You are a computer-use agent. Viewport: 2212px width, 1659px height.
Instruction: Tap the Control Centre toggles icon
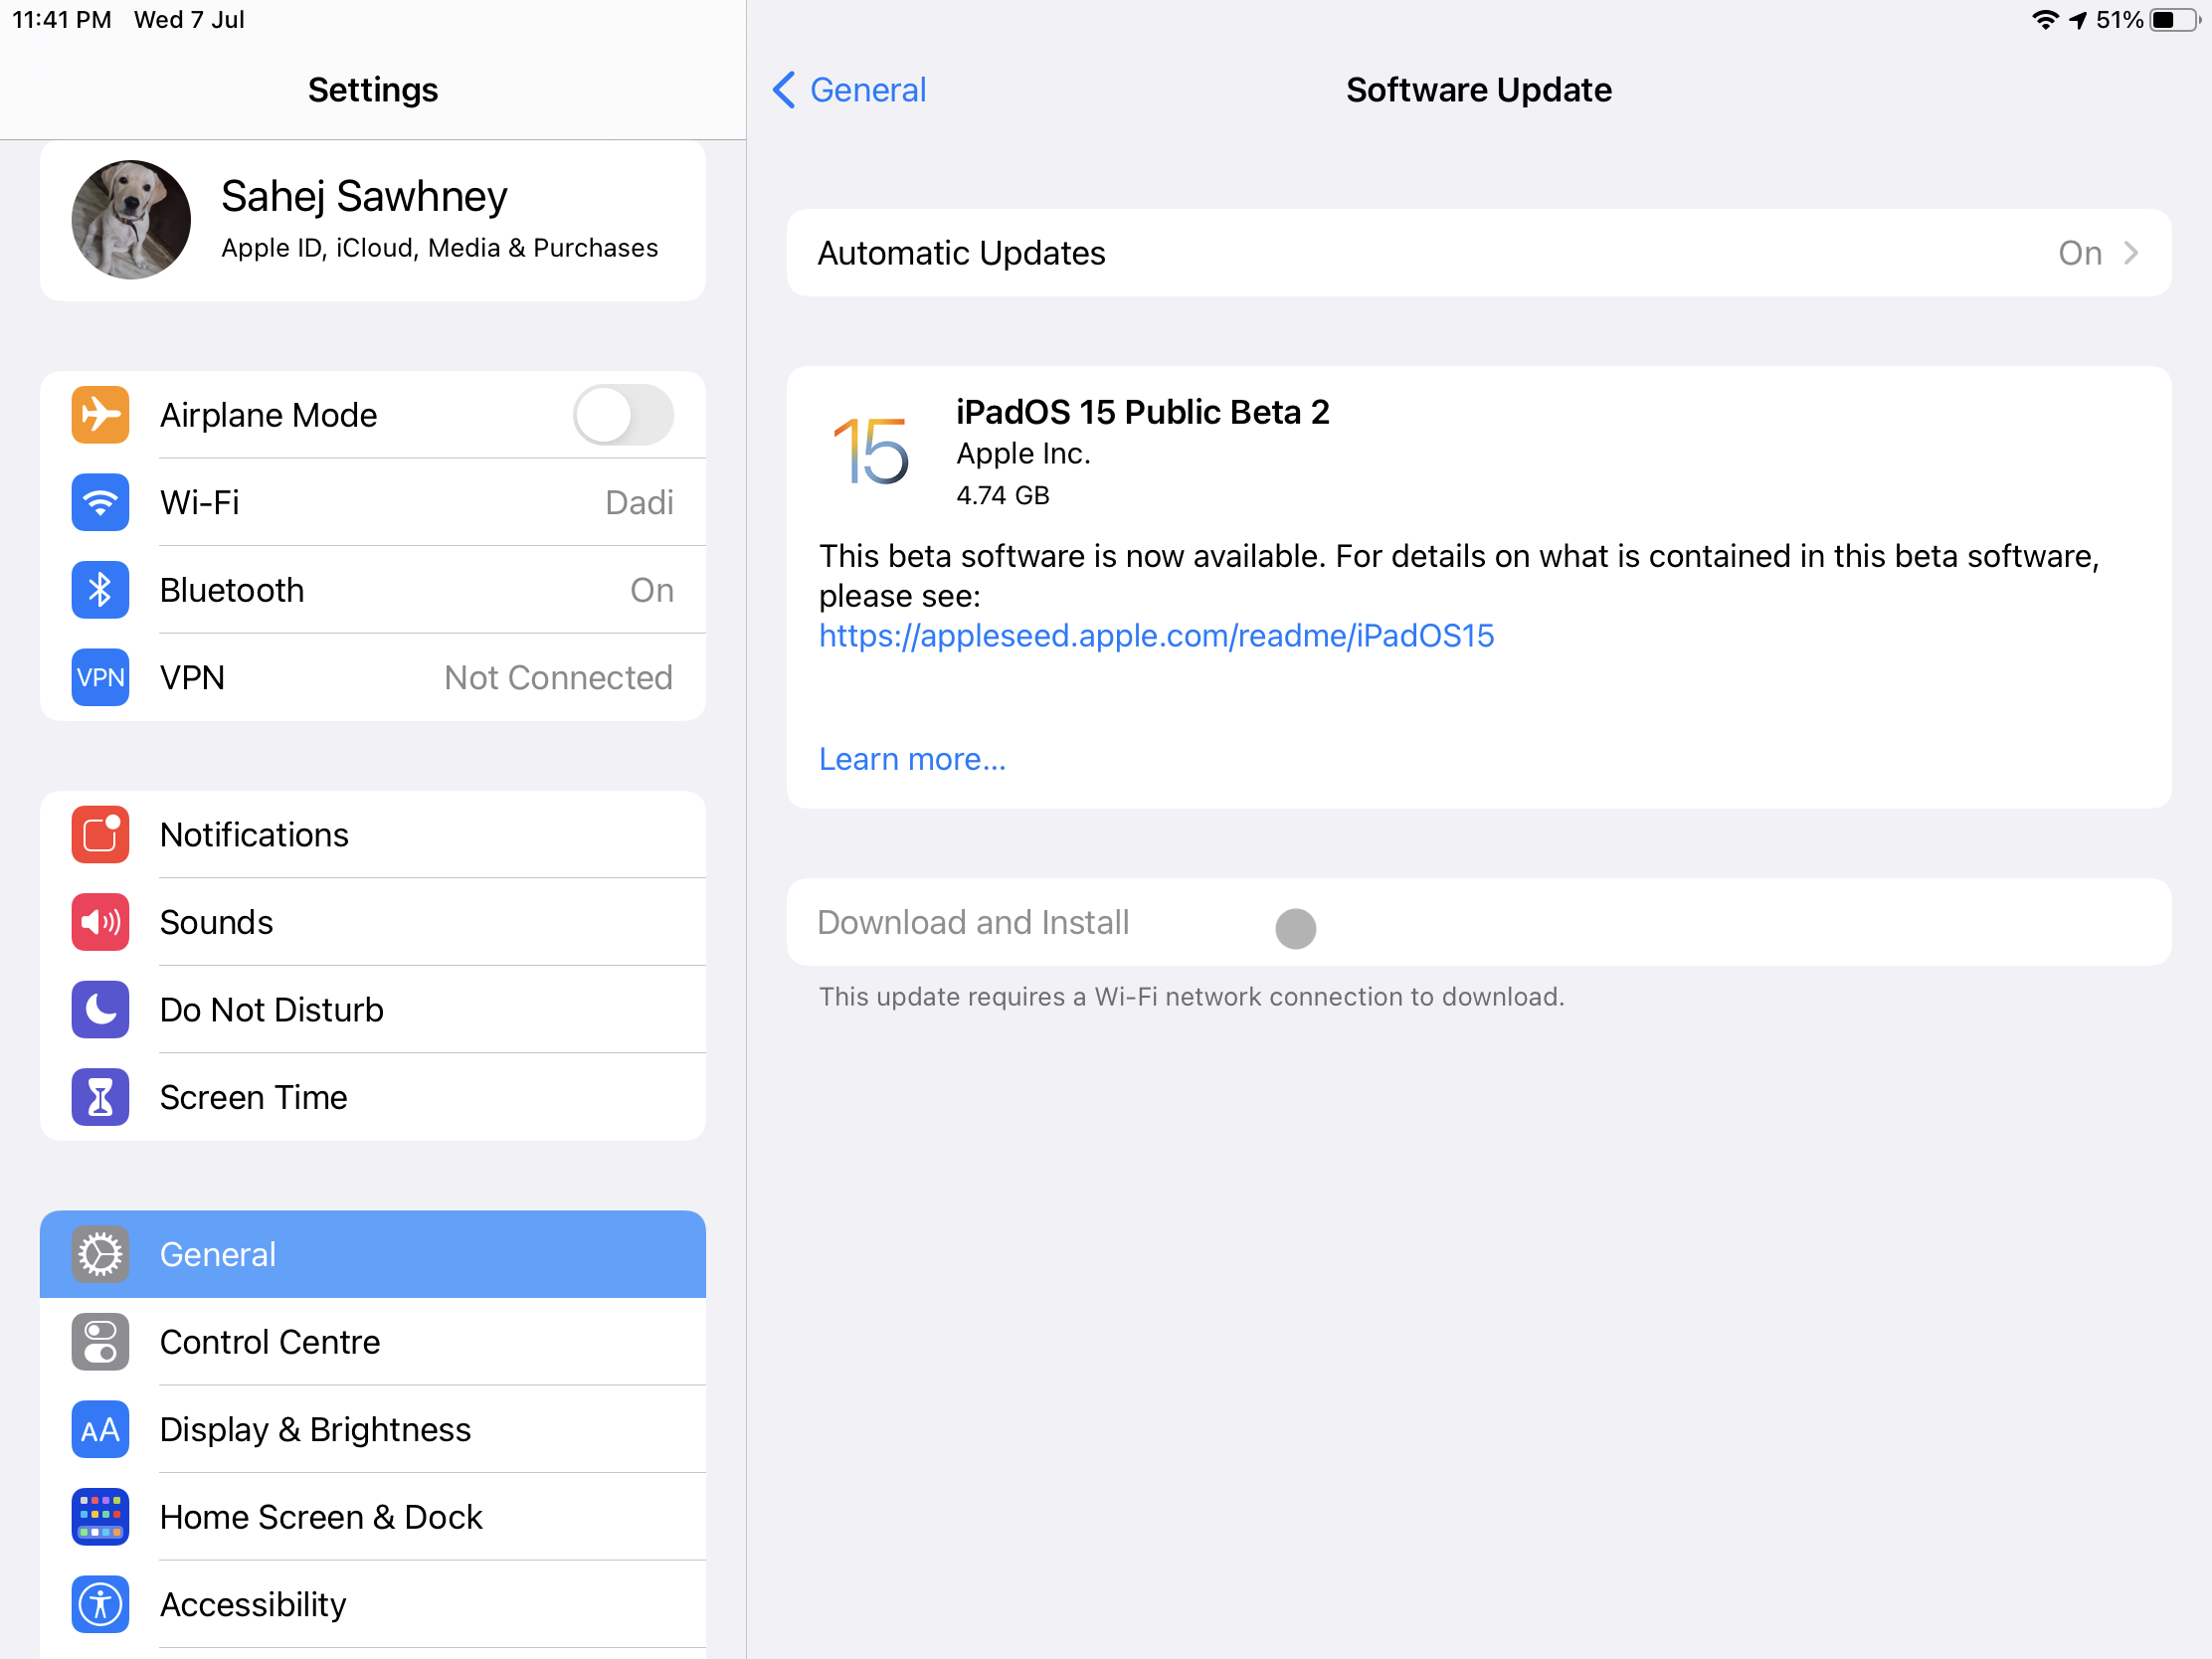(x=100, y=1341)
